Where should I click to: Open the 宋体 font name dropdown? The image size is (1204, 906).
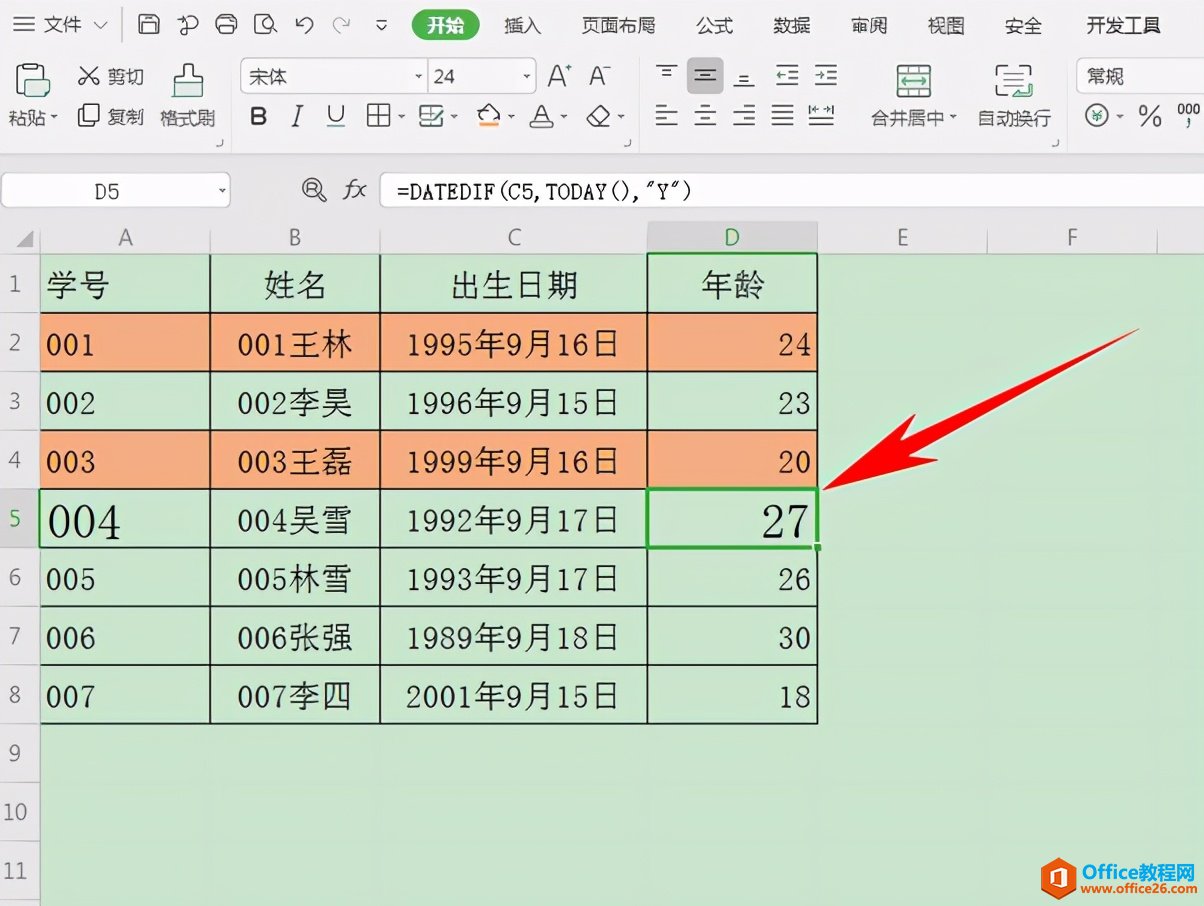click(x=419, y=76)
